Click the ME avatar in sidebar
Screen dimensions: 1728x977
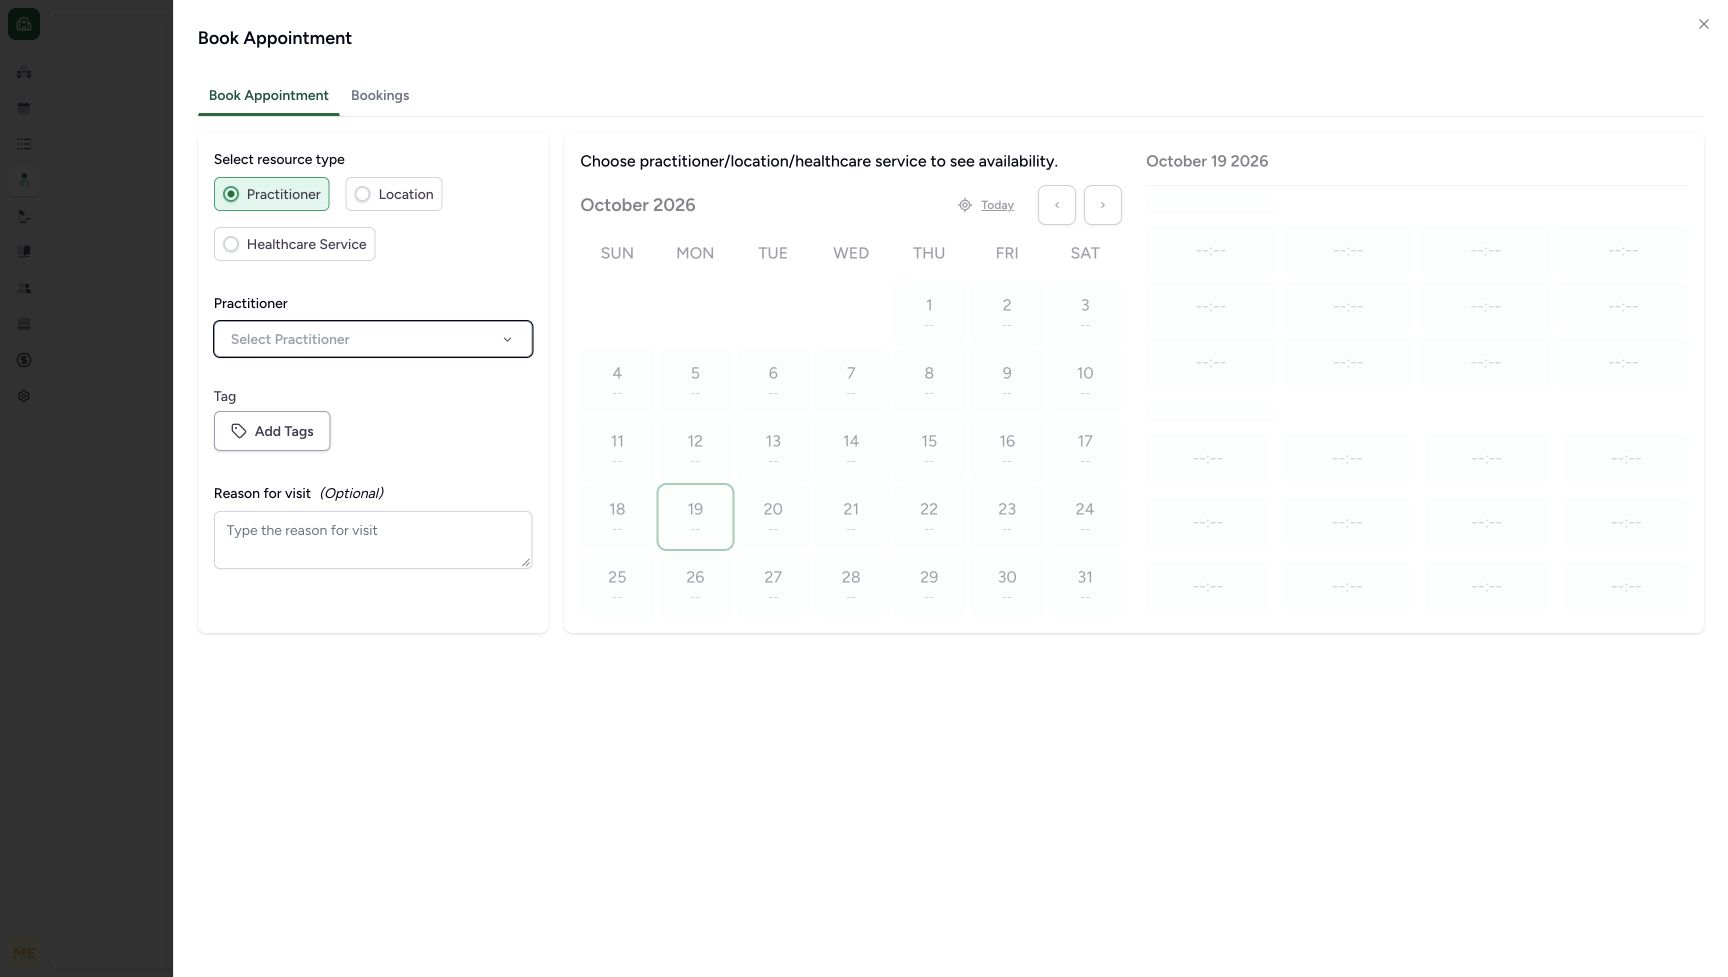[x=24, y=953]
